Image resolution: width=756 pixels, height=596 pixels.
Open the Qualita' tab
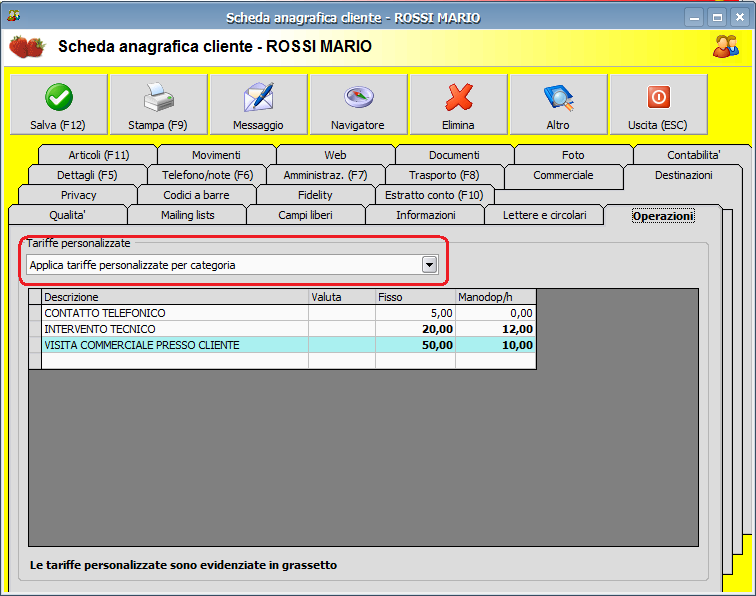68,215
